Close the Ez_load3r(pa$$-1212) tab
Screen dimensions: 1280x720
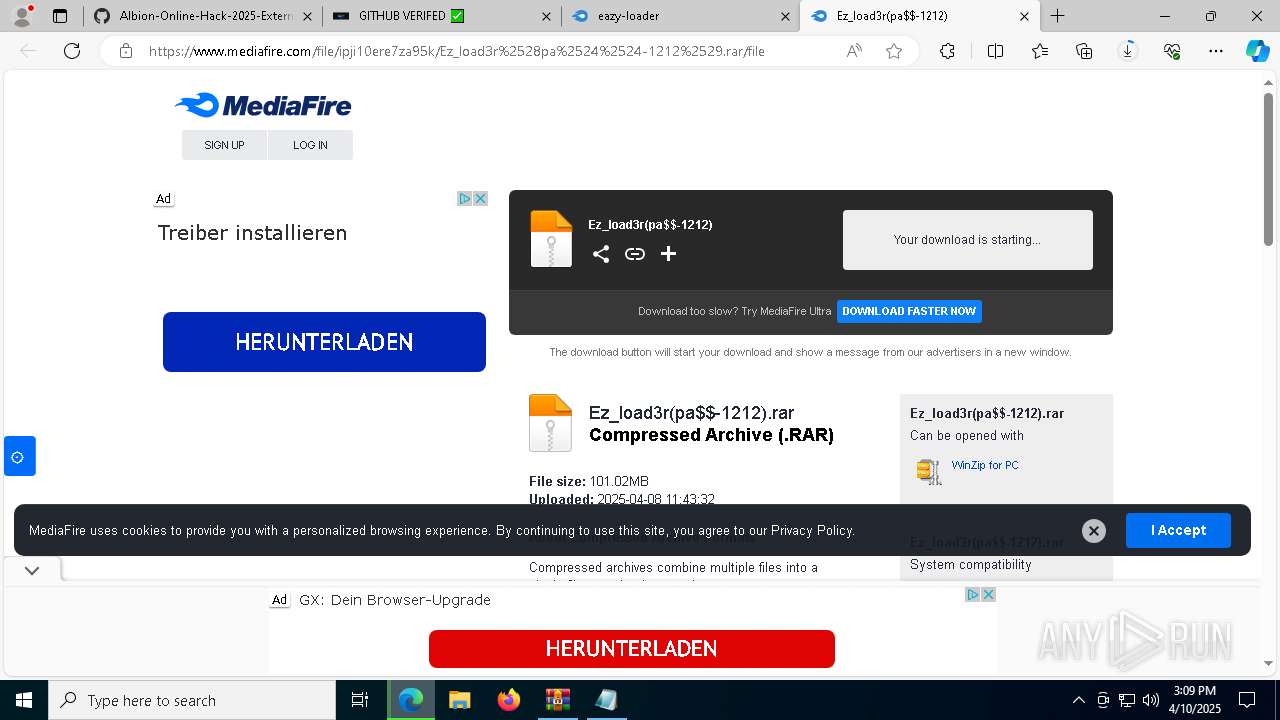coord(1024,16)
